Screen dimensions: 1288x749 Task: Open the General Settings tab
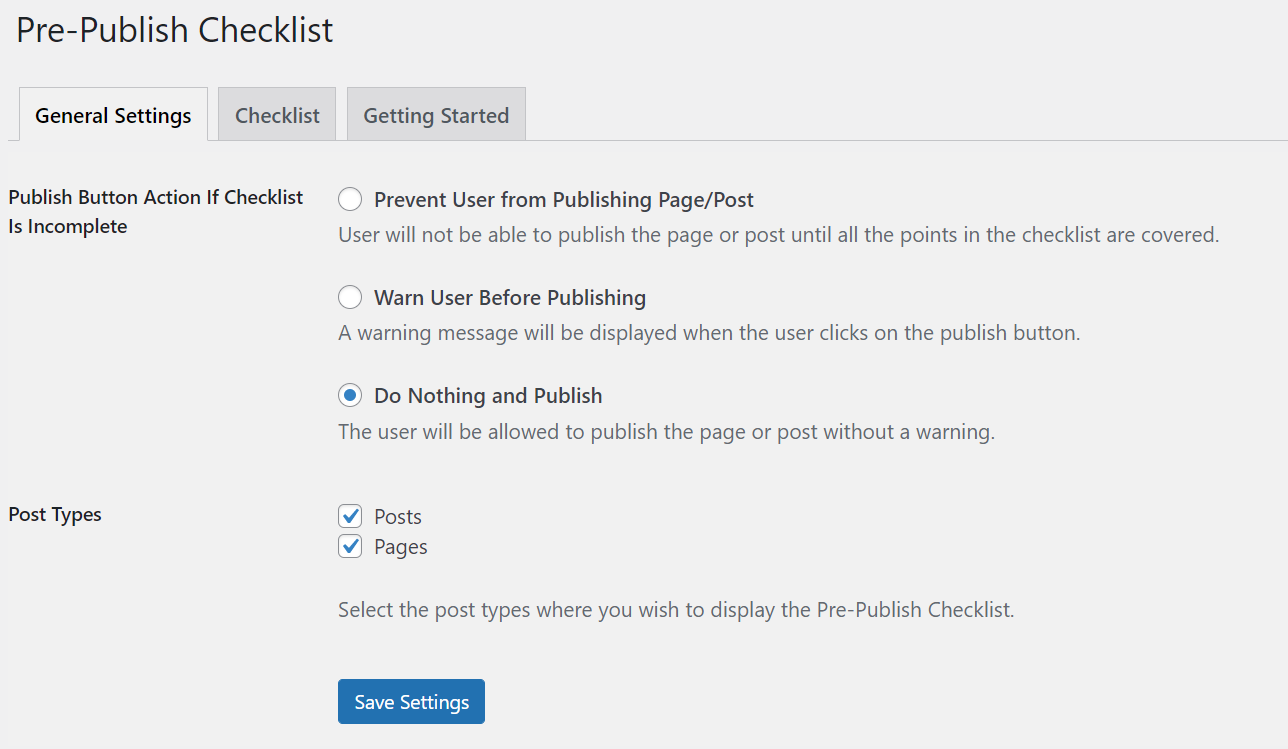pos(113,116)
